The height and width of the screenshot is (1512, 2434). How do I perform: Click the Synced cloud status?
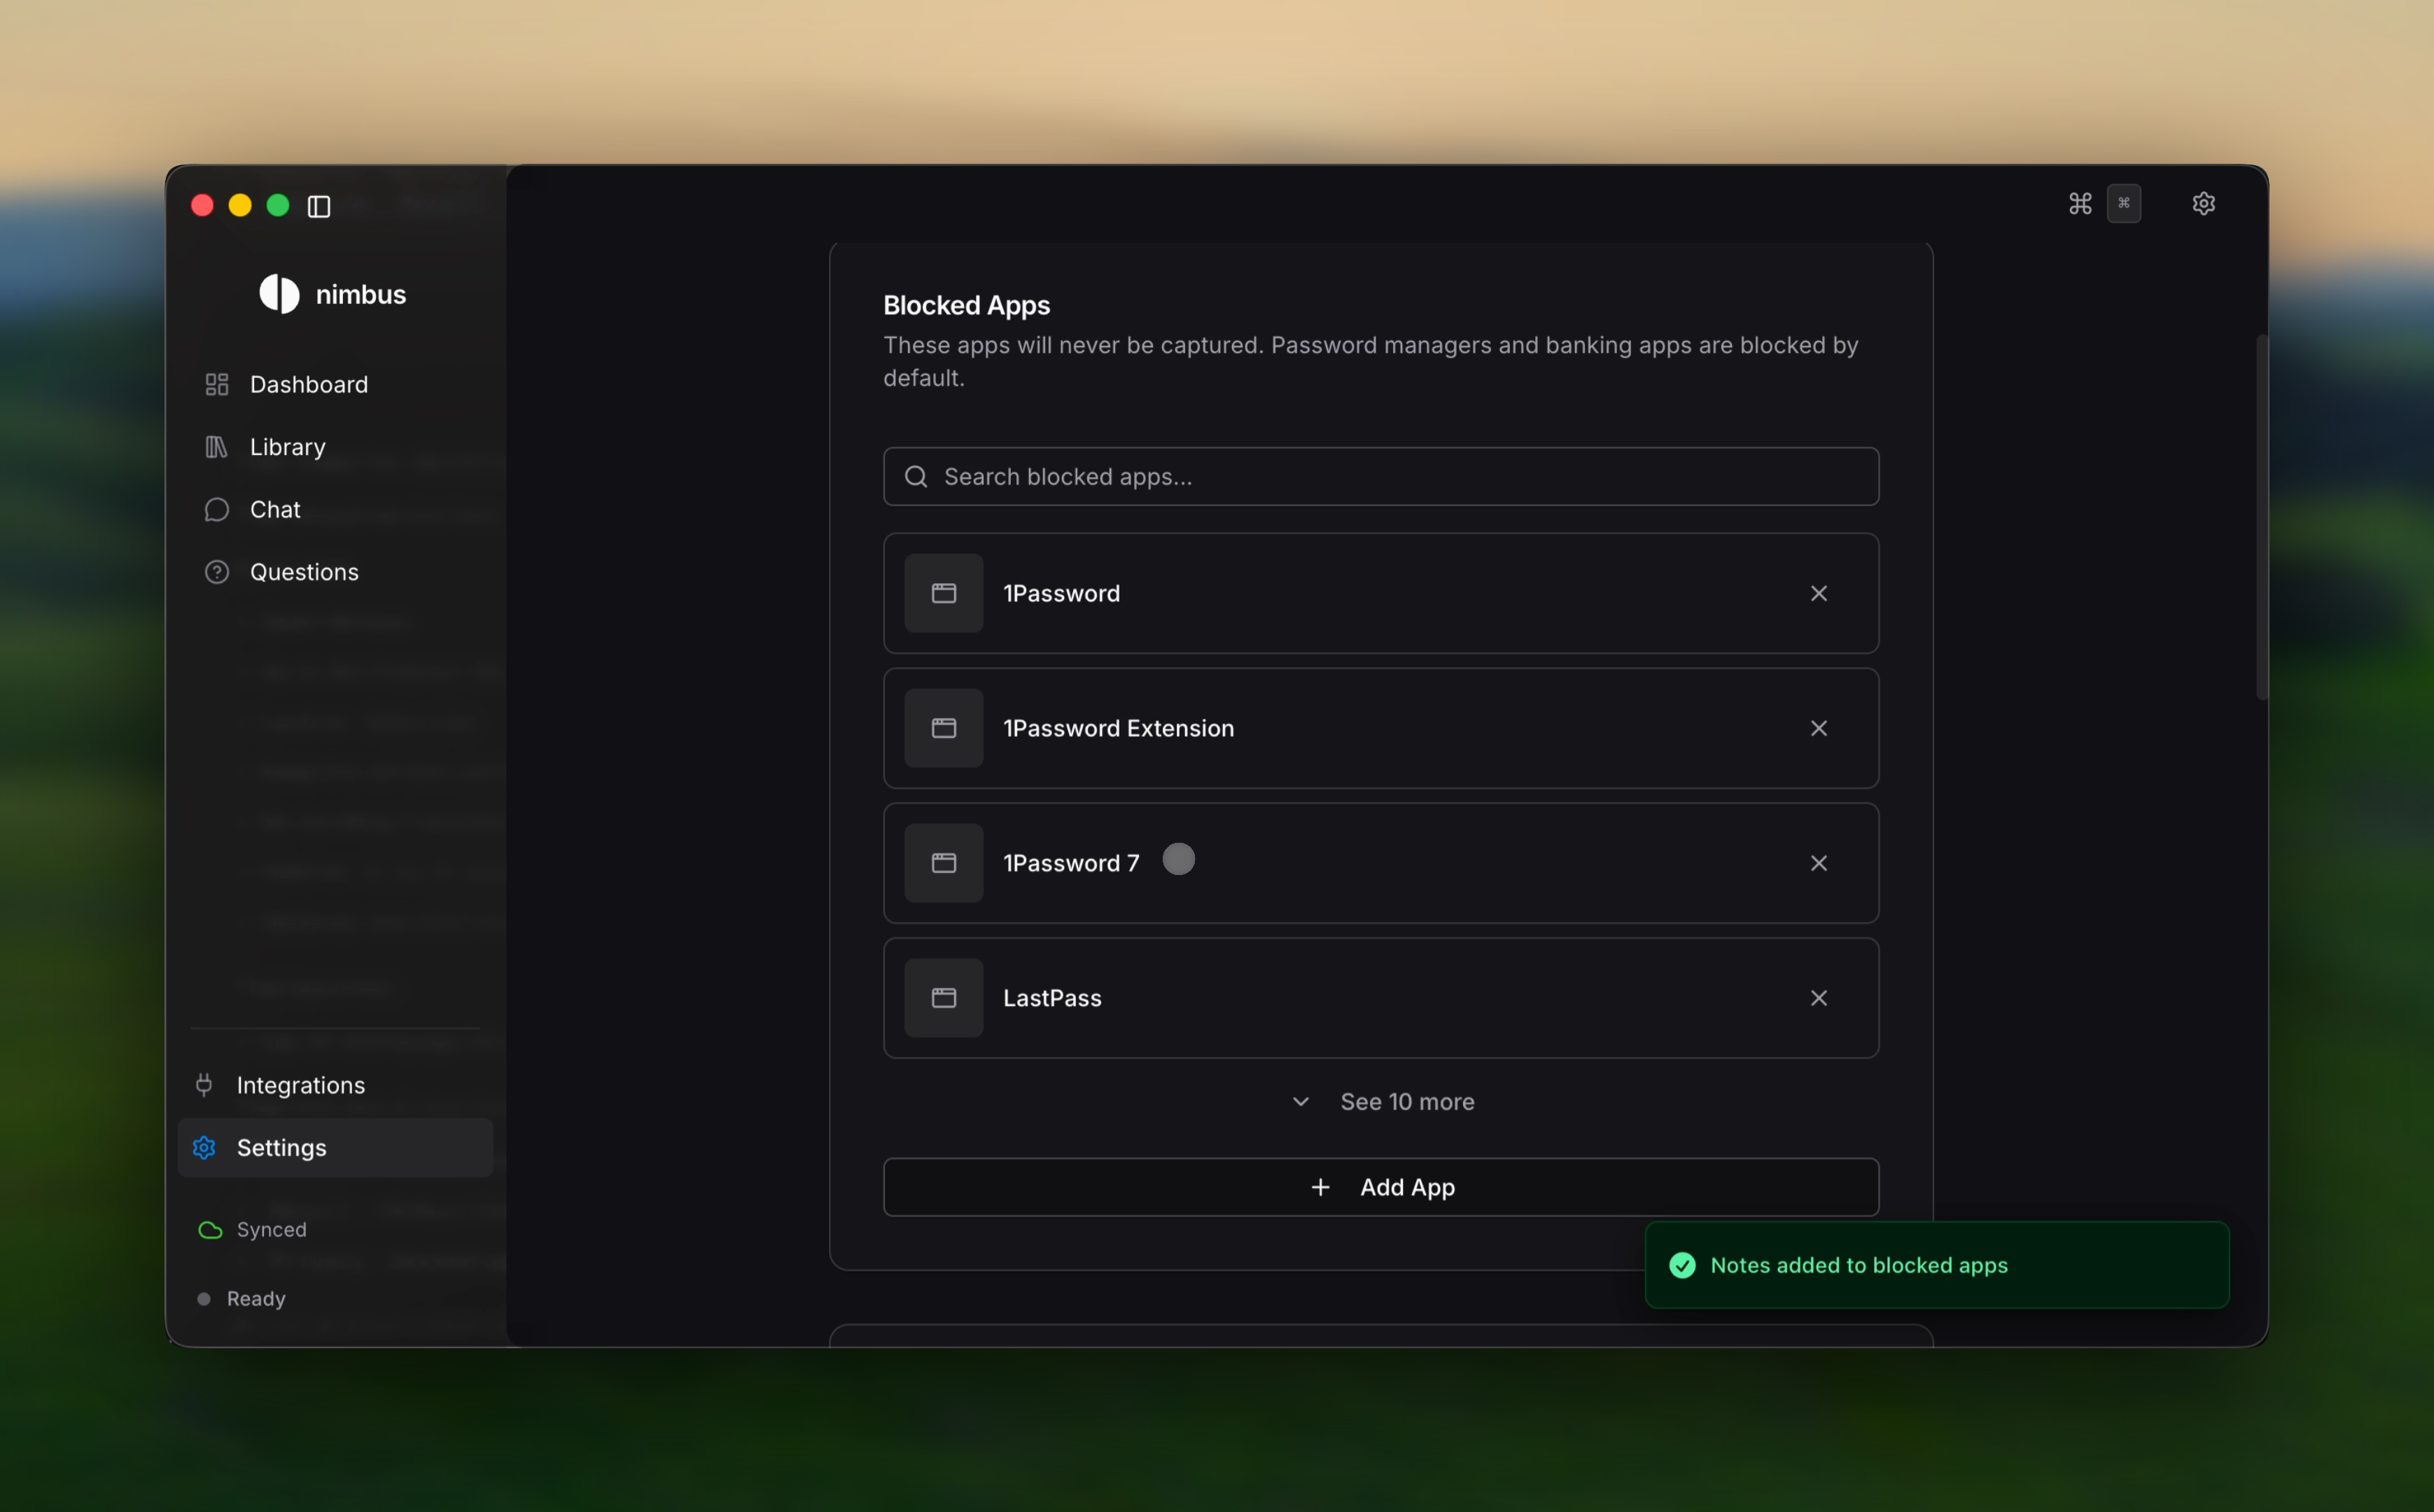pos(252,1229)
